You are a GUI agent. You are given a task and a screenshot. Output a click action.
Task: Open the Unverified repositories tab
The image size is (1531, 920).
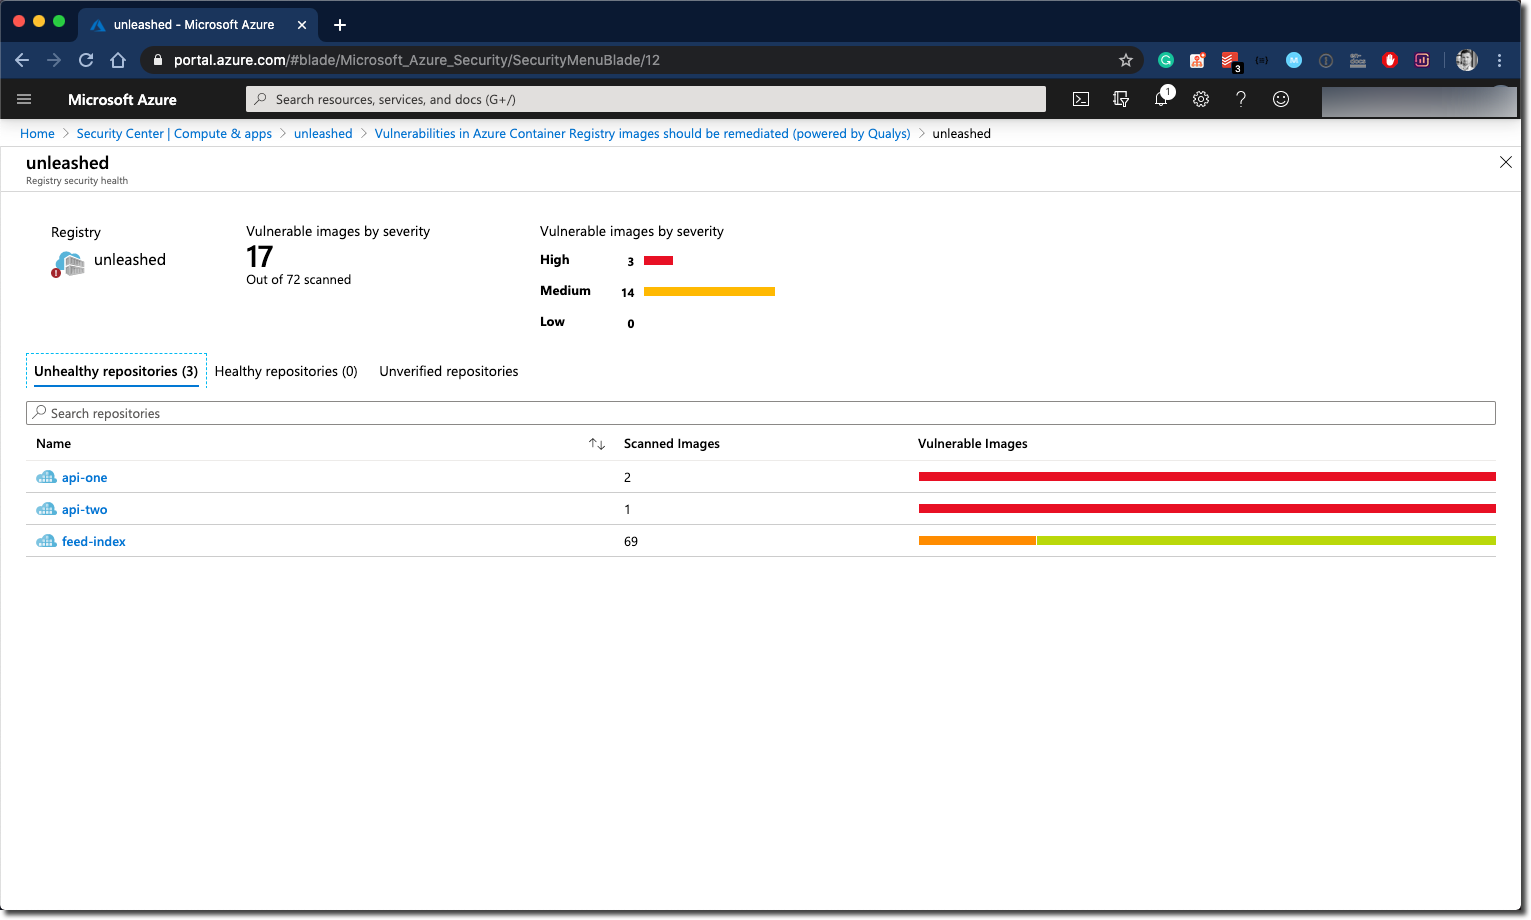[448, 371]
